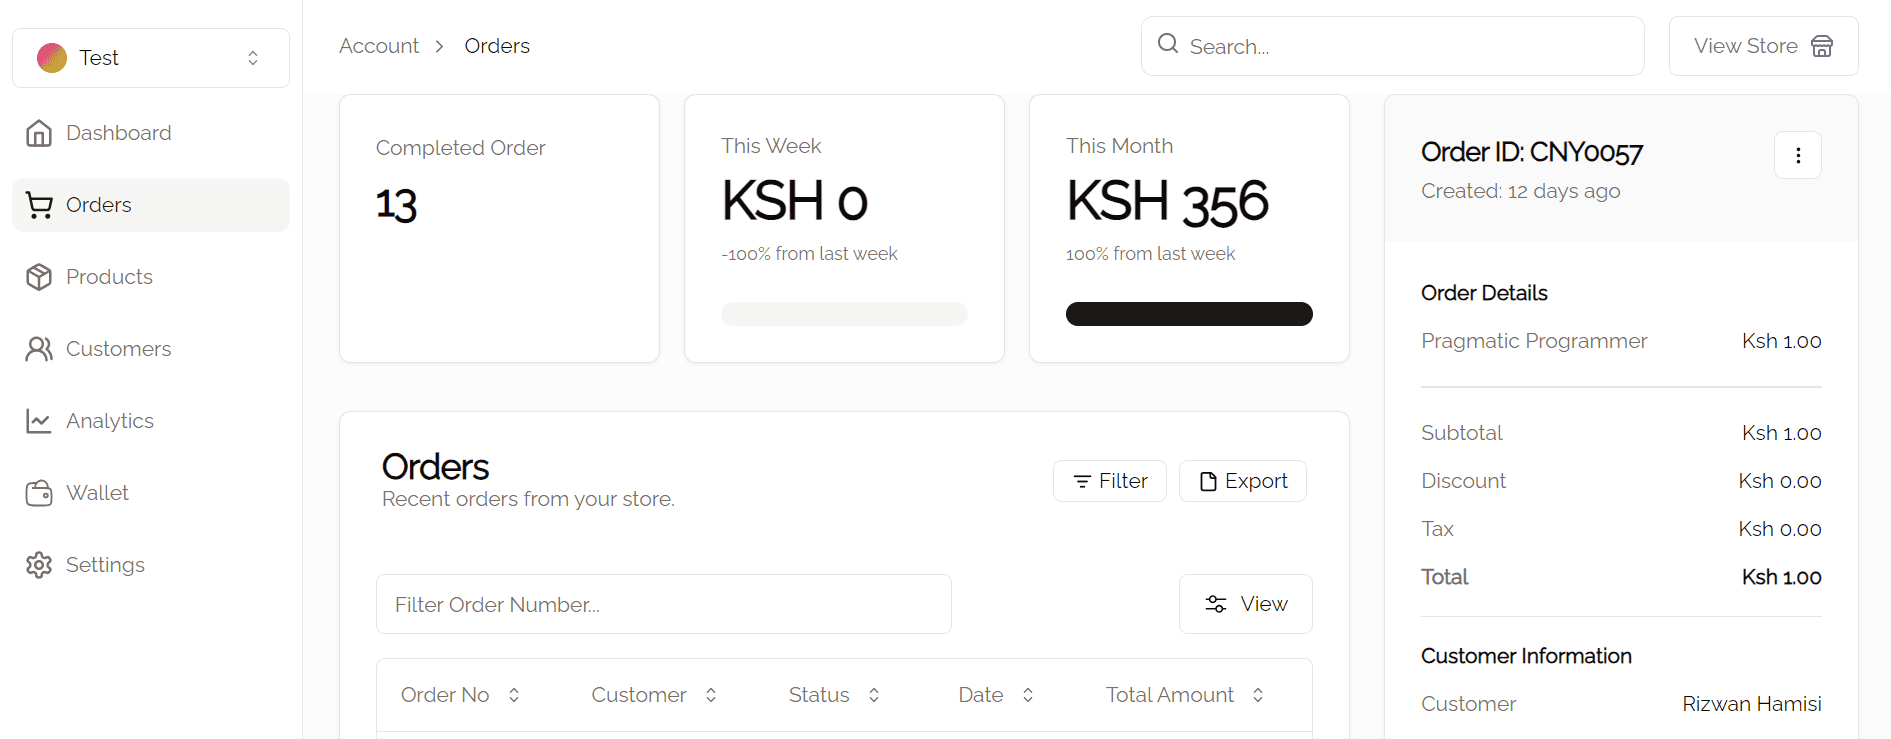This screenshot has height=739, width=1891.
Task: Click the Customers people icon
Action: click(x=39, y=349)
